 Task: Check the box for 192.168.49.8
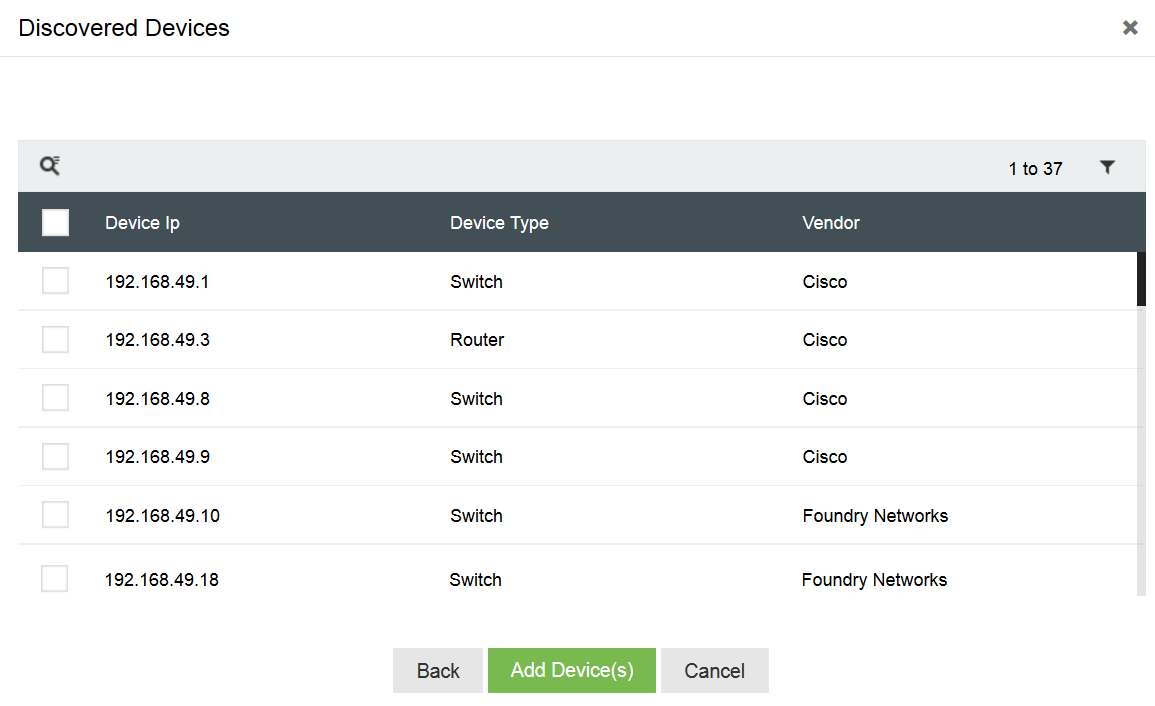point(55,398)
